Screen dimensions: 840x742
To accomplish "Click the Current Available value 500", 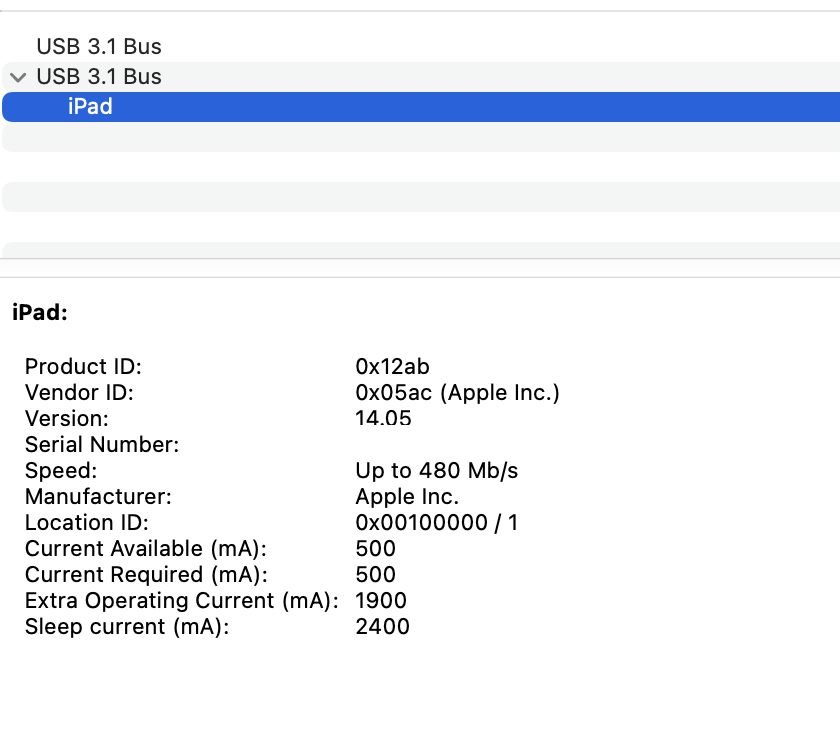I will pyautogui.click(x=375, y=549).
